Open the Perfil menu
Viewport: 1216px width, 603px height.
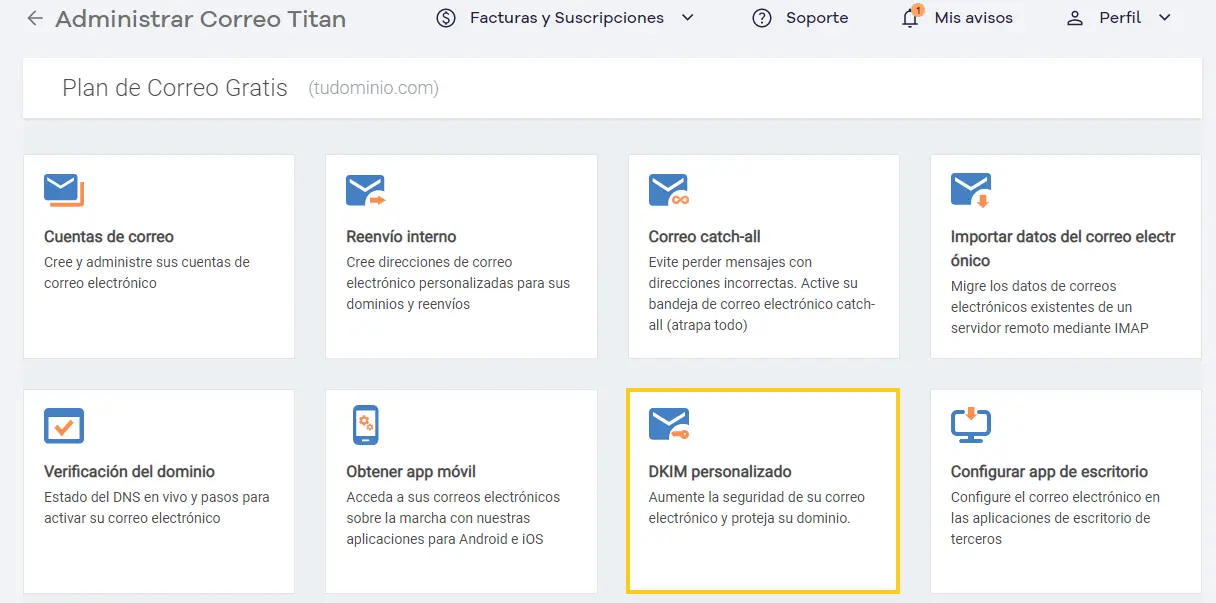(1119, 18)
